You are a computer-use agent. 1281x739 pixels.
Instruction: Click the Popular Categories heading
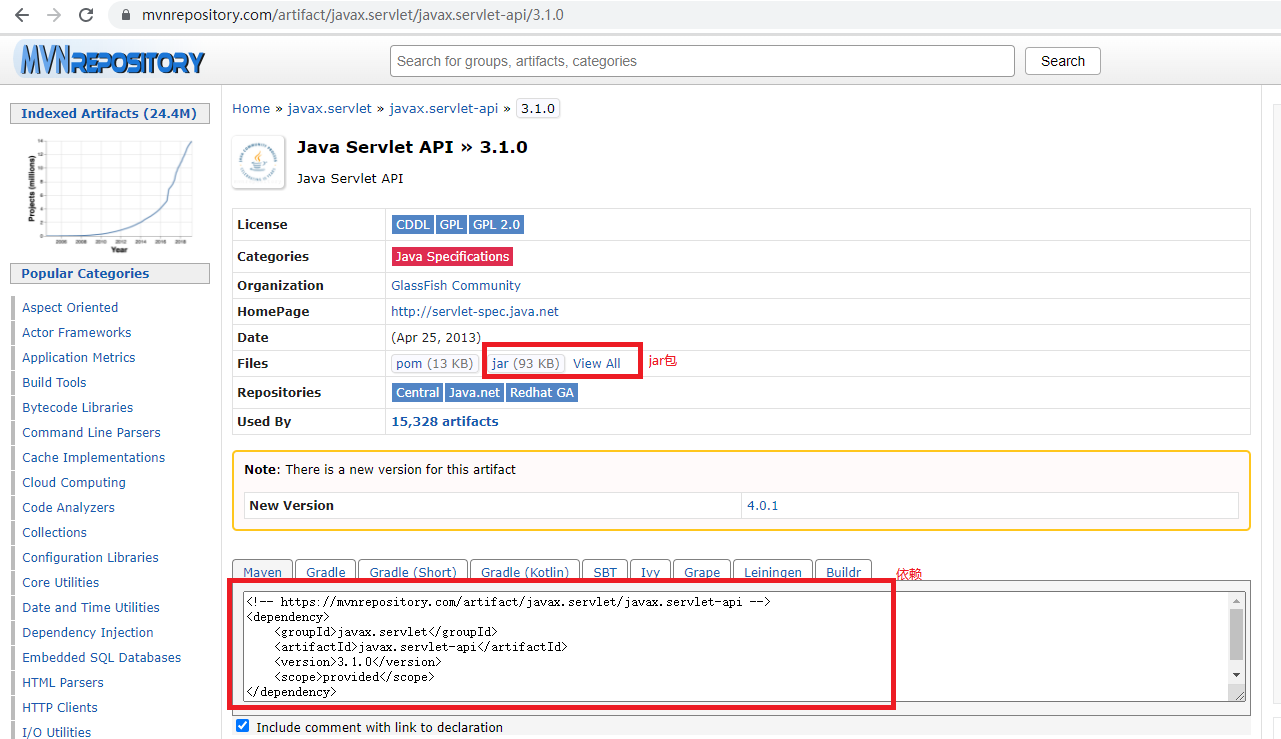pyautogui.click(x=109, y=273)
